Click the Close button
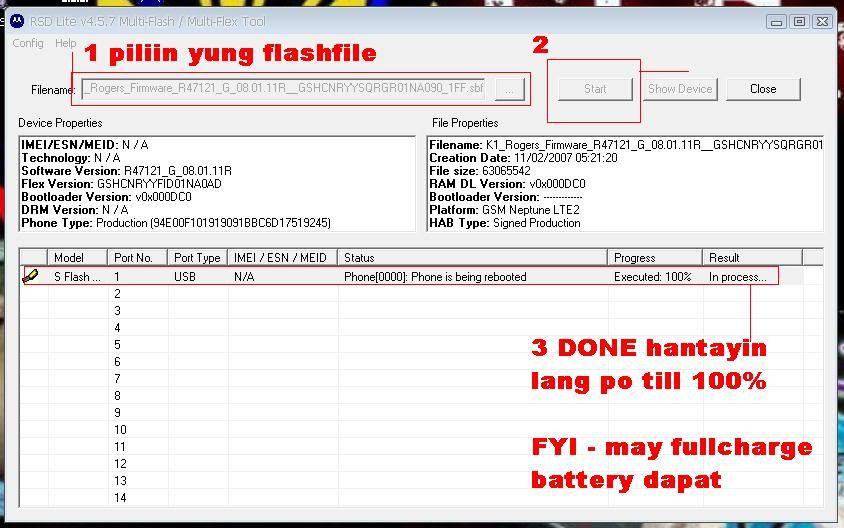 point(763,89)
